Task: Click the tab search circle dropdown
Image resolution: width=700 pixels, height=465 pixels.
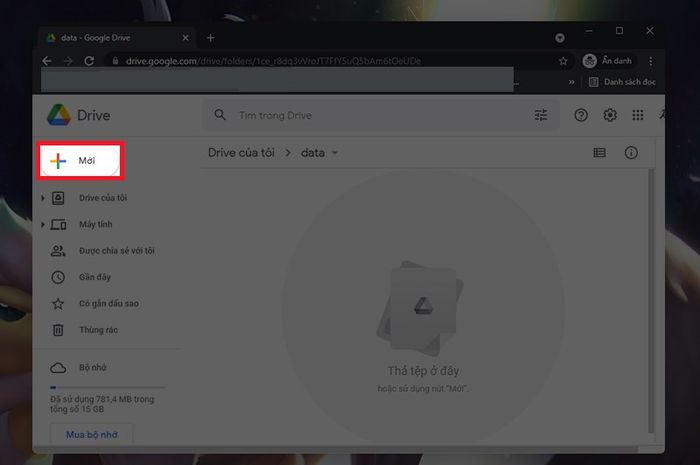Action: click(x=560, y=38)
